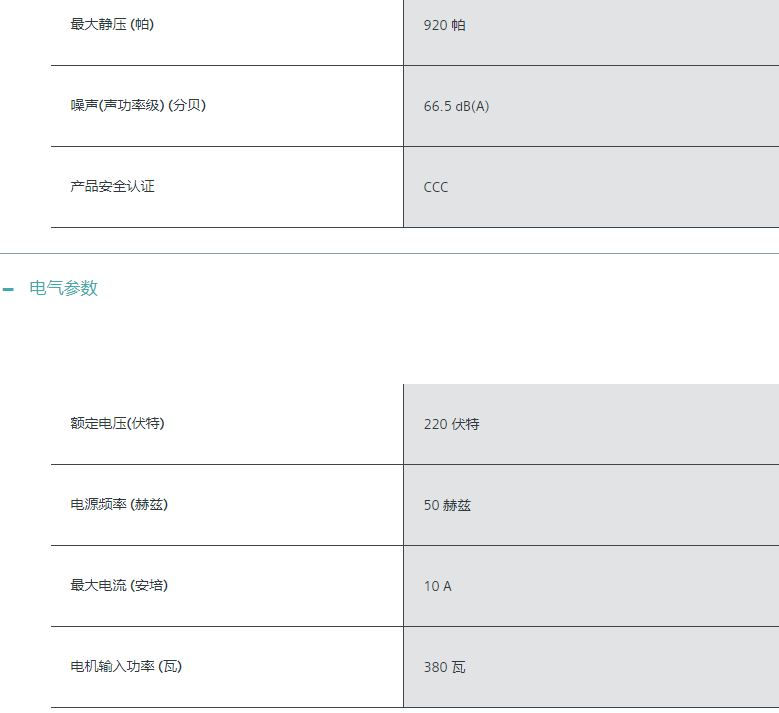Click the 66.5 dB(A) value
The height and width of the screenshot is (713, 779).
(x=456, y=106)
